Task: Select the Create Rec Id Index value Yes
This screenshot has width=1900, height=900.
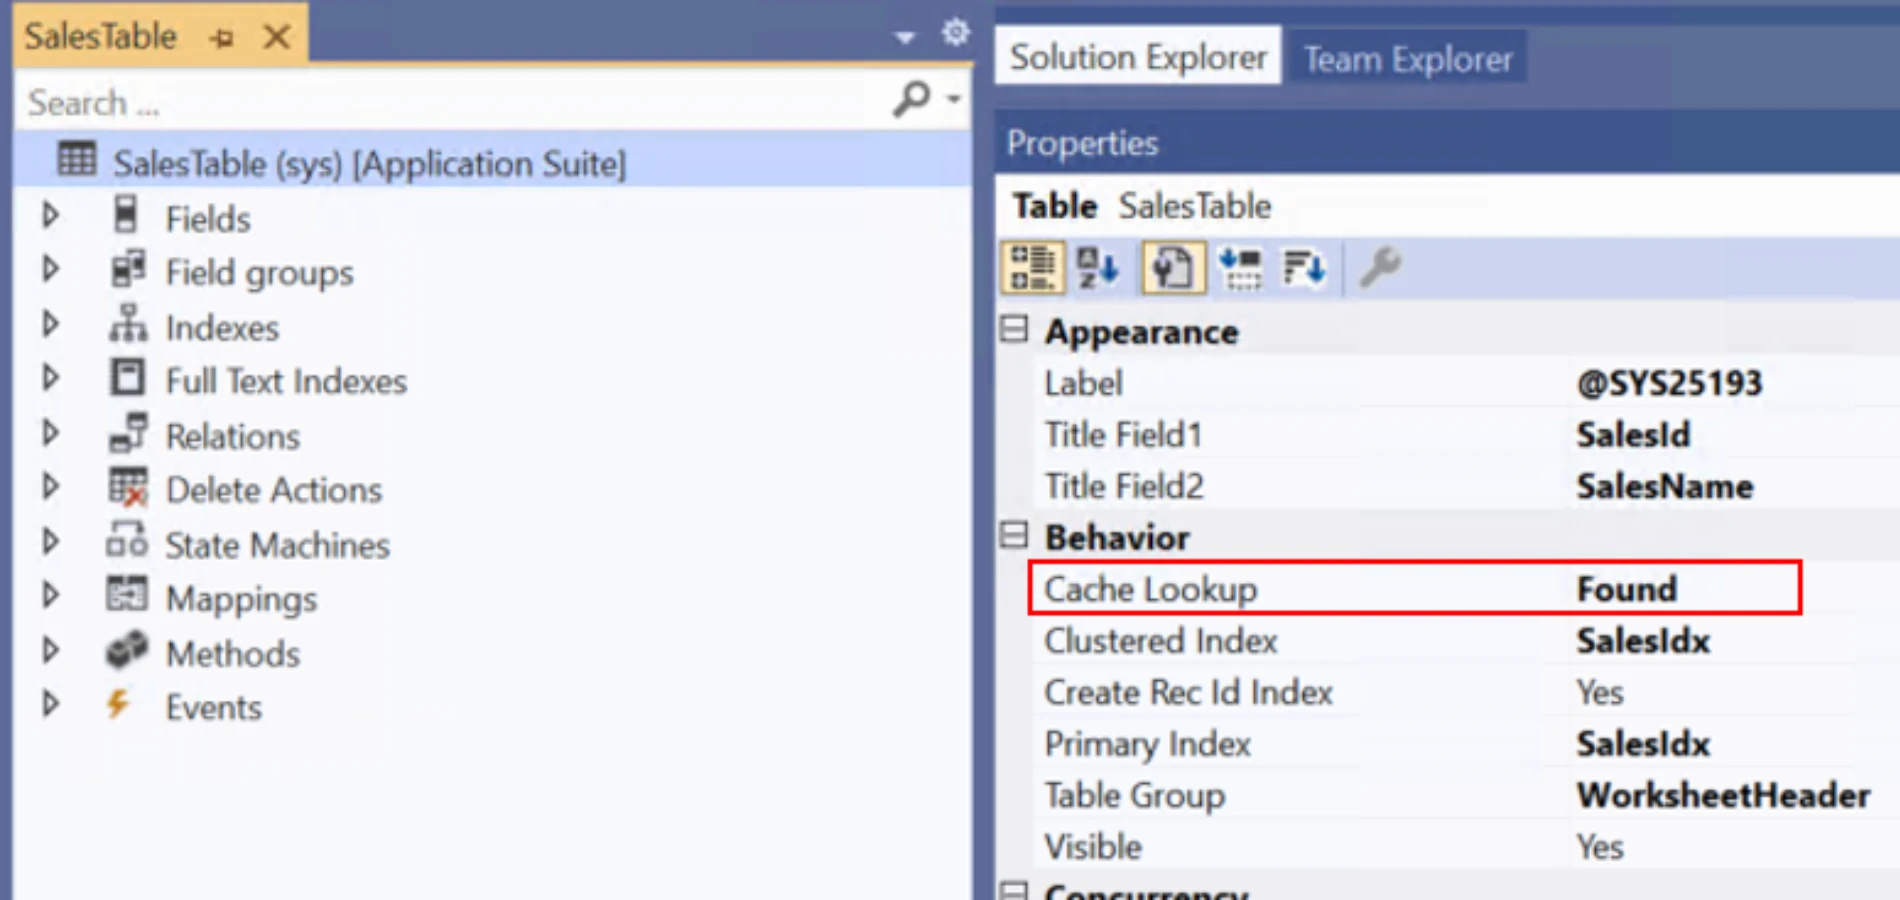Action: [1600, 692]
